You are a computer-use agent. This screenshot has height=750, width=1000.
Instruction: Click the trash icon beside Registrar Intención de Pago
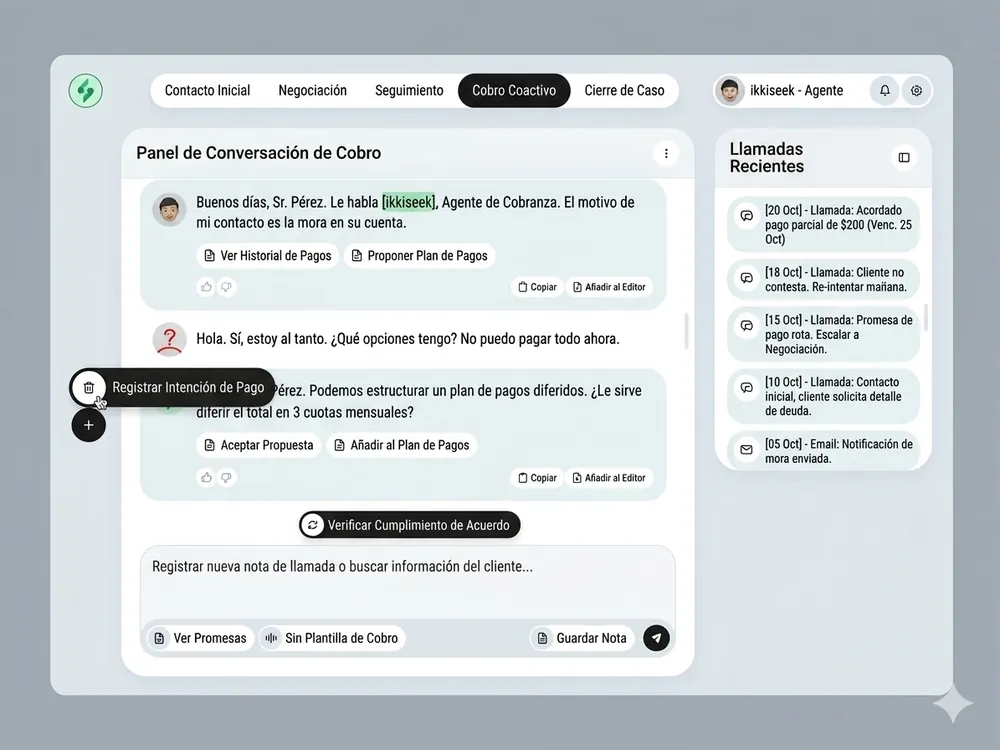[89, 387]
